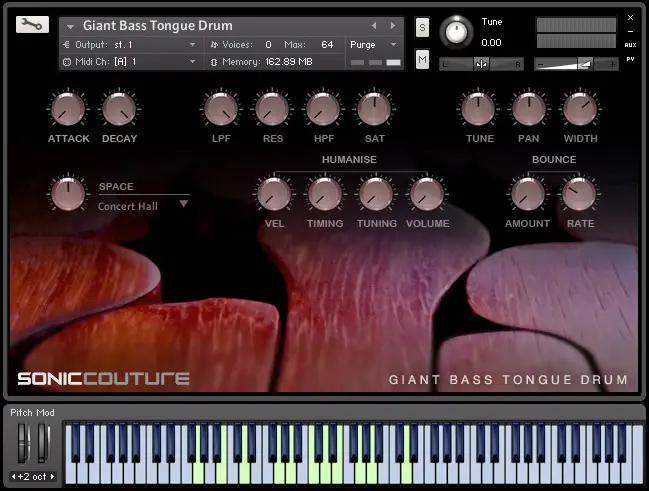649x491 pixels.
Task: Toggle the AUX button
Action: click(630, 45)
